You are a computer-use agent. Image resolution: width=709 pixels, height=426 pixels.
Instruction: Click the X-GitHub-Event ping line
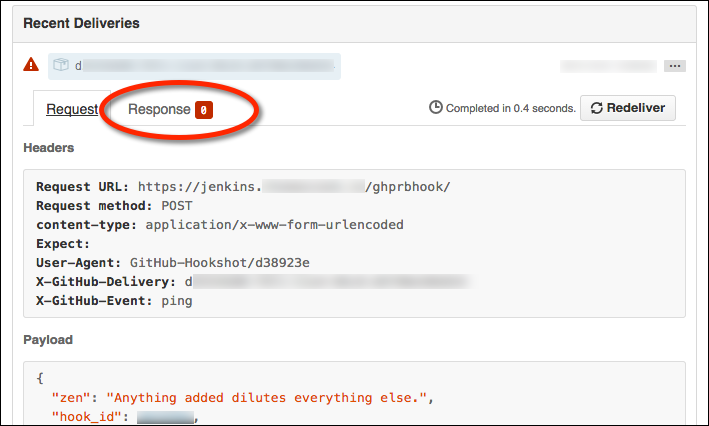point(114,301)
